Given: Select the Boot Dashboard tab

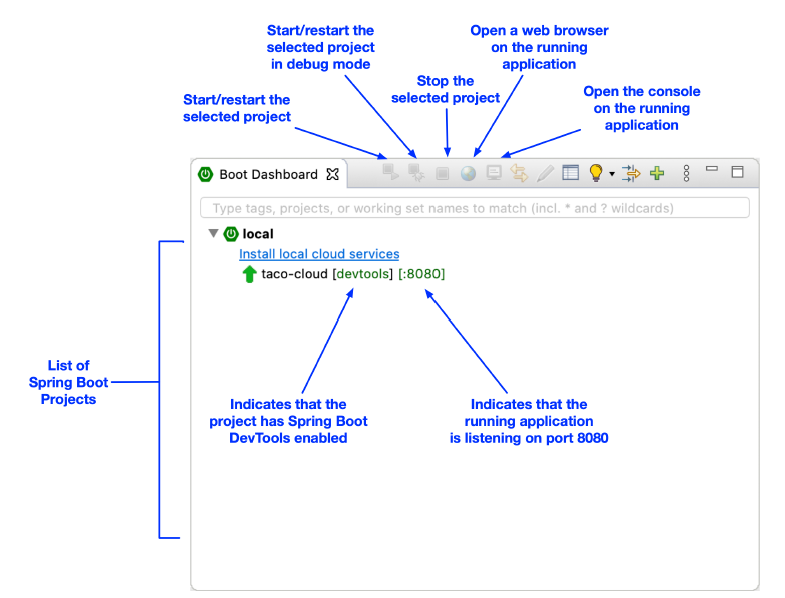Looking at the screenshot, I should (x=267, y=174).
